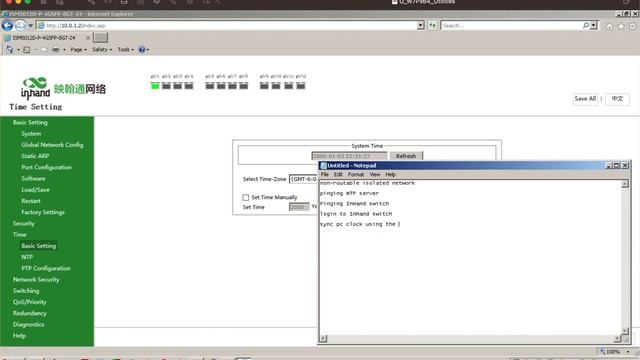This screenshot has width=640, height=360.
Task: Select the ISM5012D browser tab
Action: pos(46,38)
